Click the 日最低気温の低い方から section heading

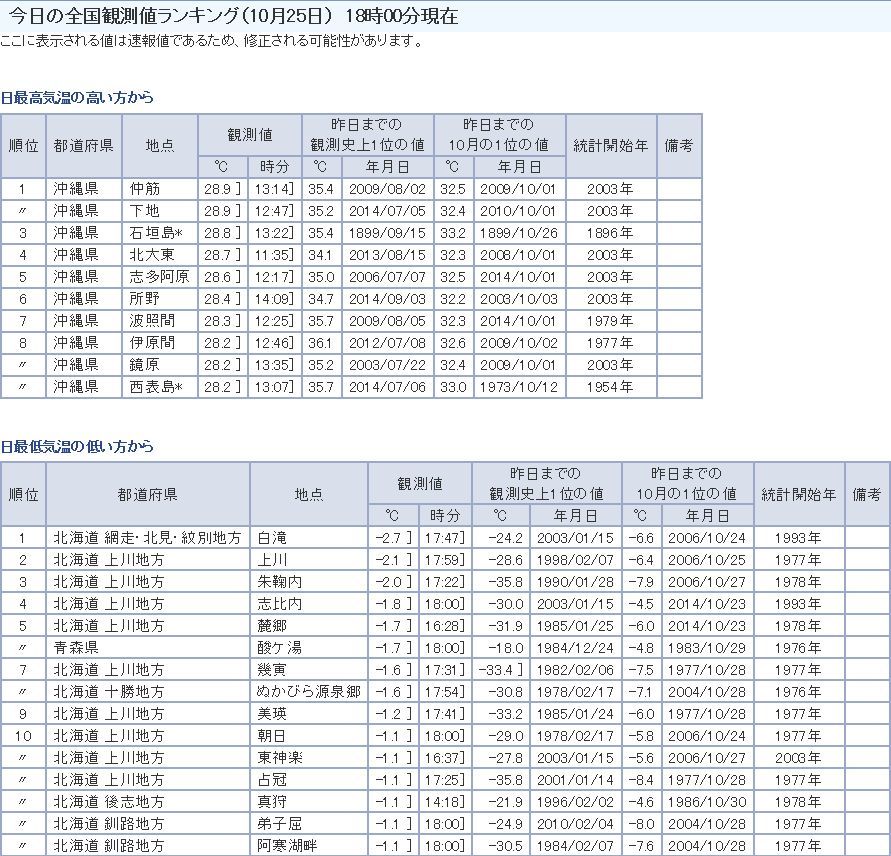tap(78, 447)
